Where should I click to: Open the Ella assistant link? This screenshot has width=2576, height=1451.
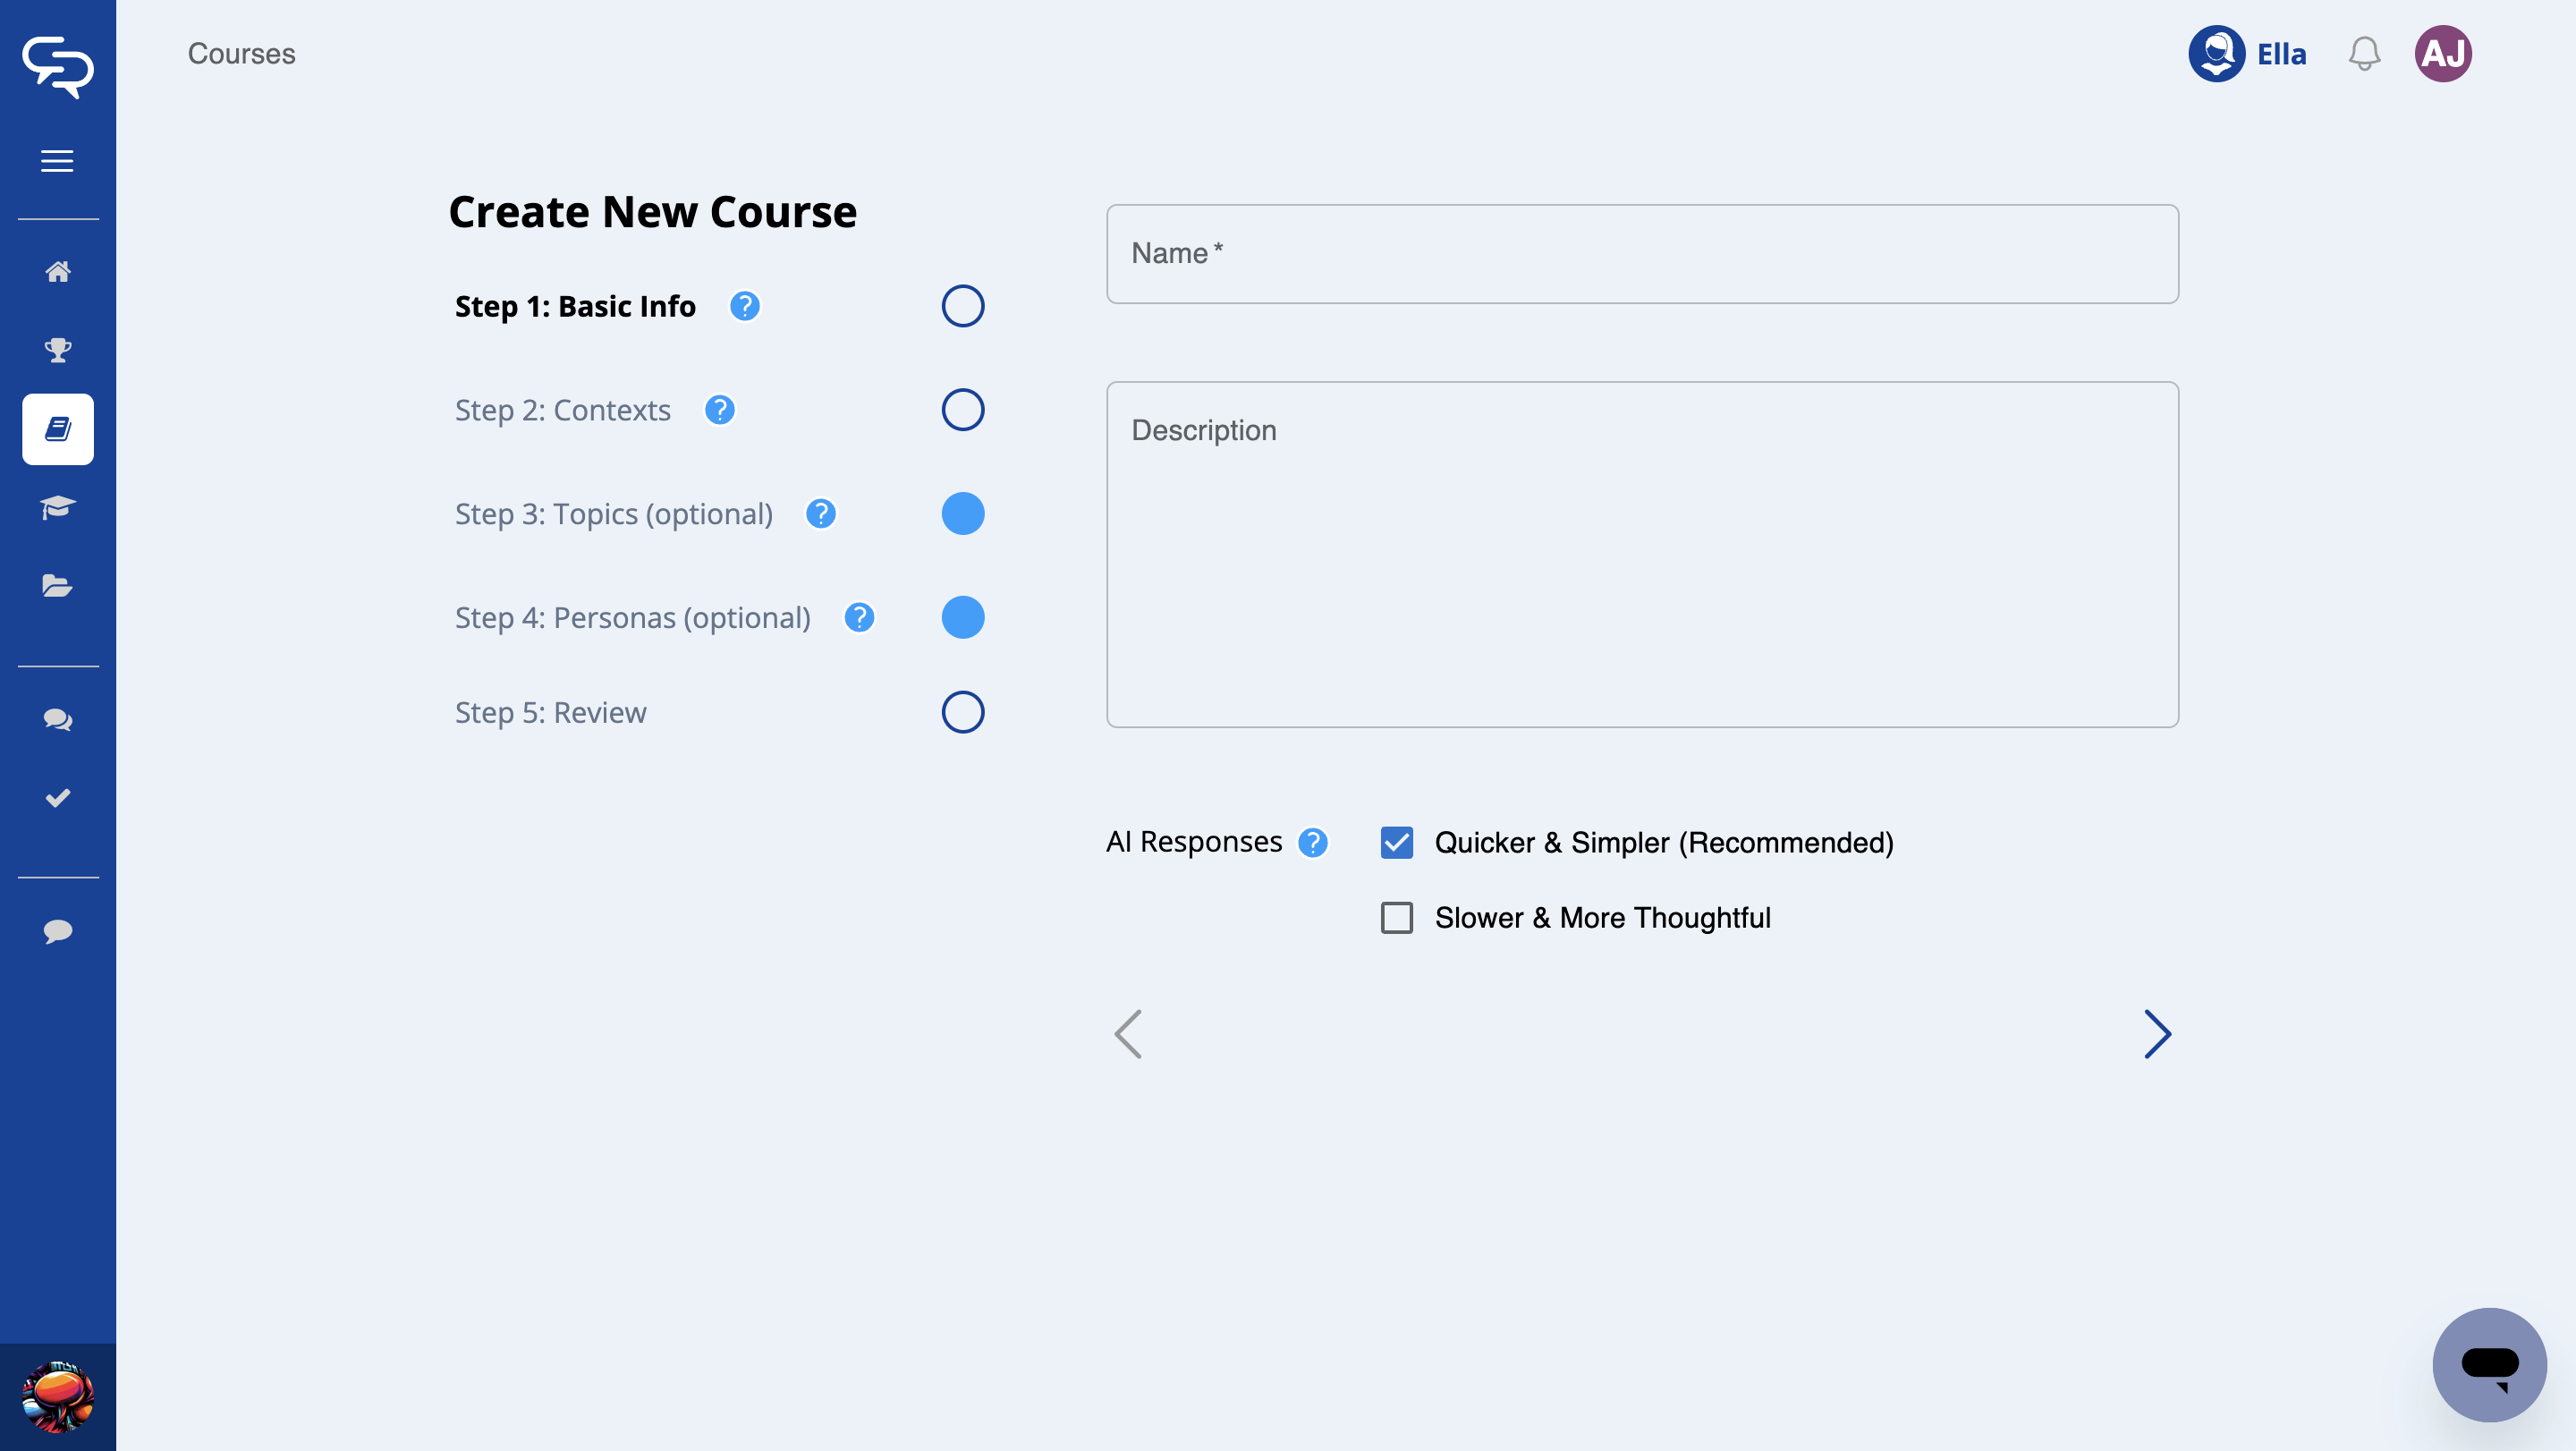pos(2247,54)
